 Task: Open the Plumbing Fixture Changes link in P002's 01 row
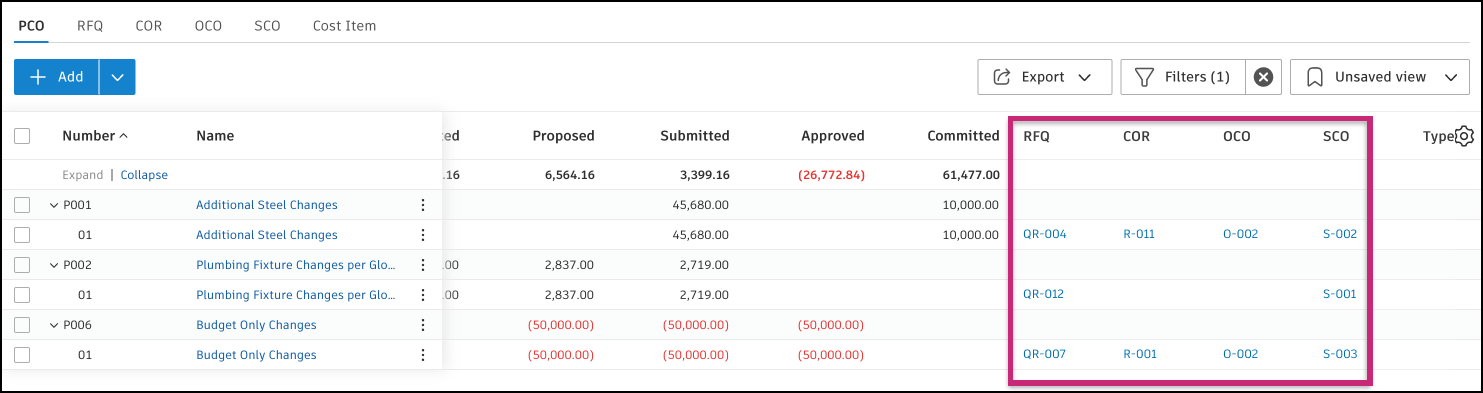click(296, 295)
